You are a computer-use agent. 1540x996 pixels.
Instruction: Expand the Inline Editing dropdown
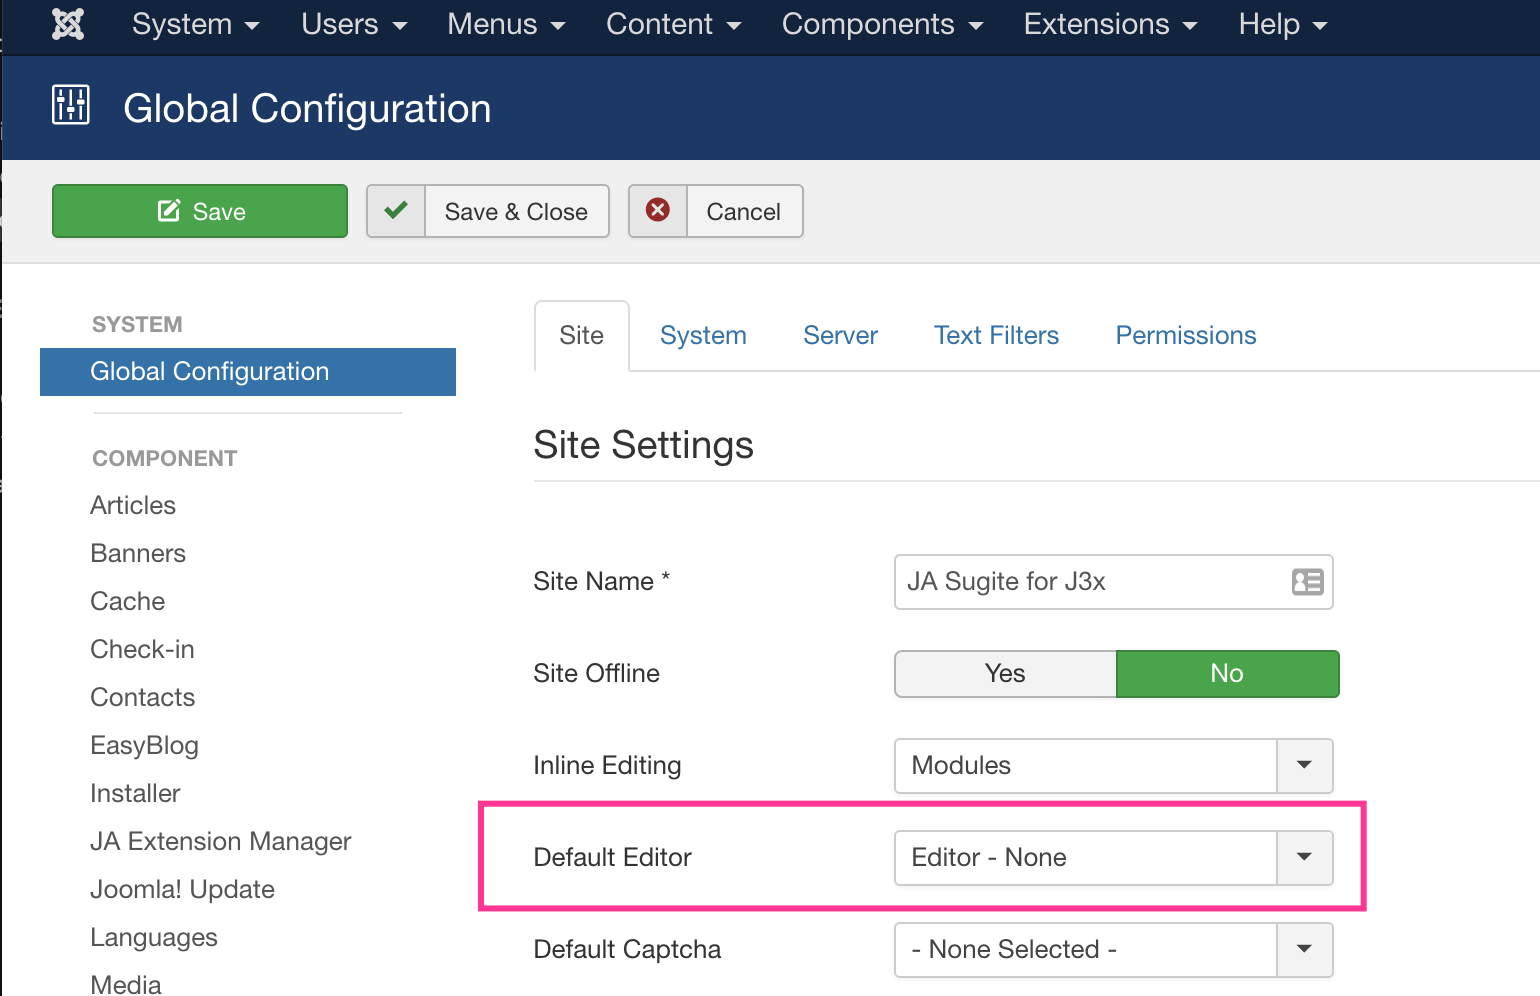1304,766
